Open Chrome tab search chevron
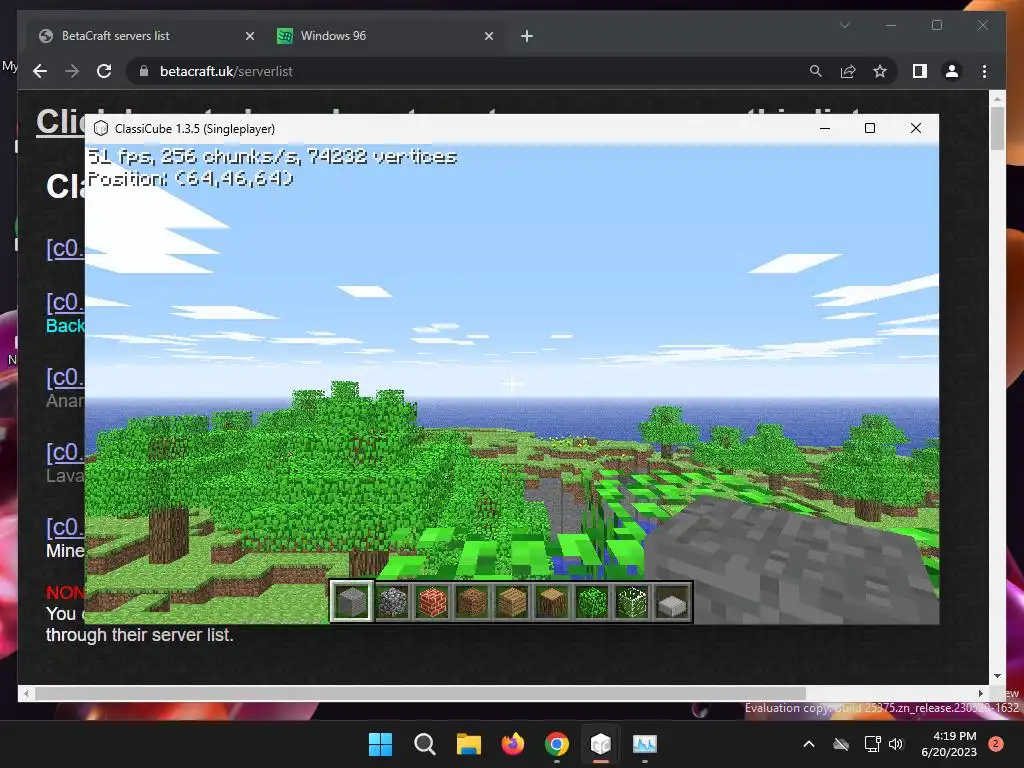The image size is (1024, 768). [845, 25]
